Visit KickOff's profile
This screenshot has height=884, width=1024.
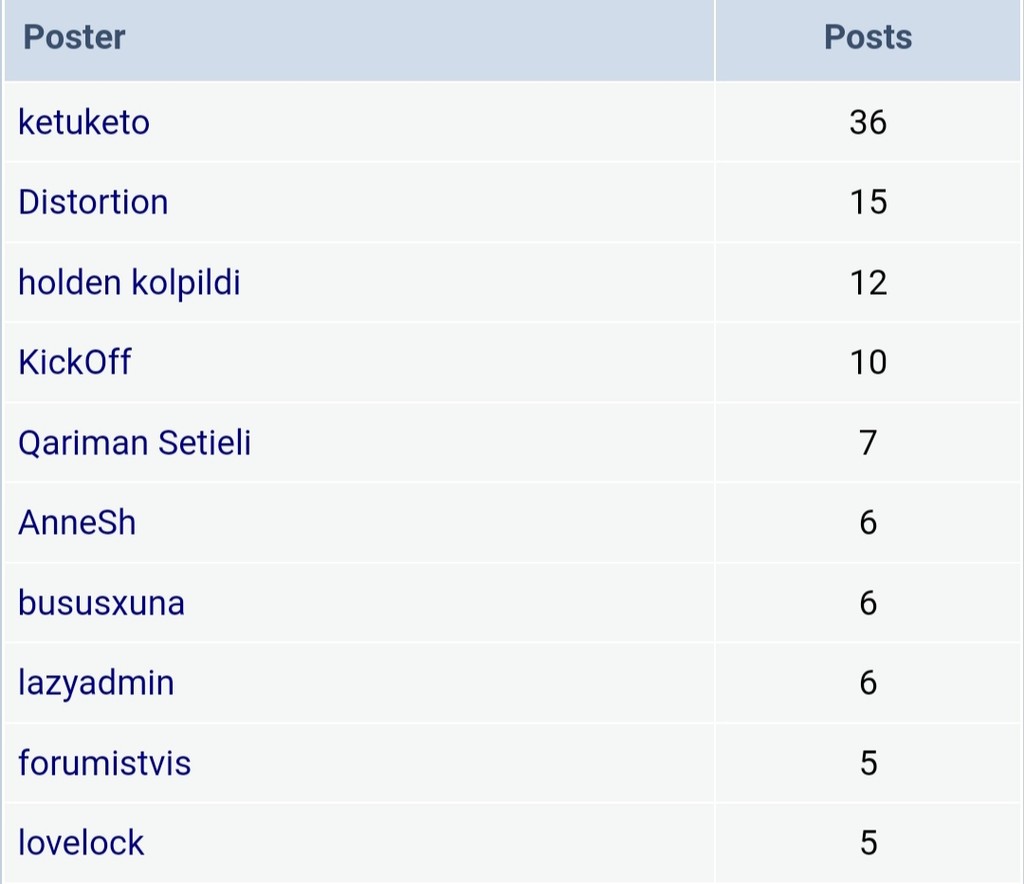(74, 362)
